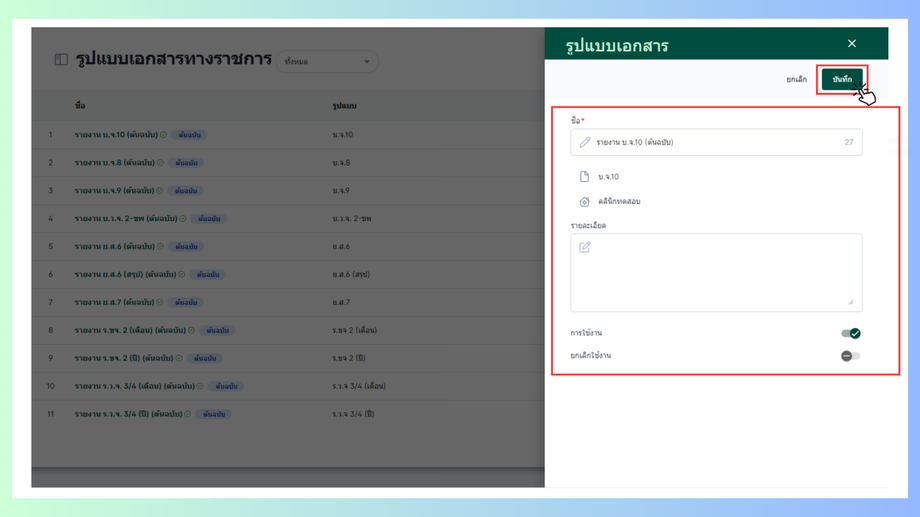Click the check-circle icon on row บ.ว.จ. 2-ชพ
Viewport: 920px width, 517px height.
[x=182, y=218]
